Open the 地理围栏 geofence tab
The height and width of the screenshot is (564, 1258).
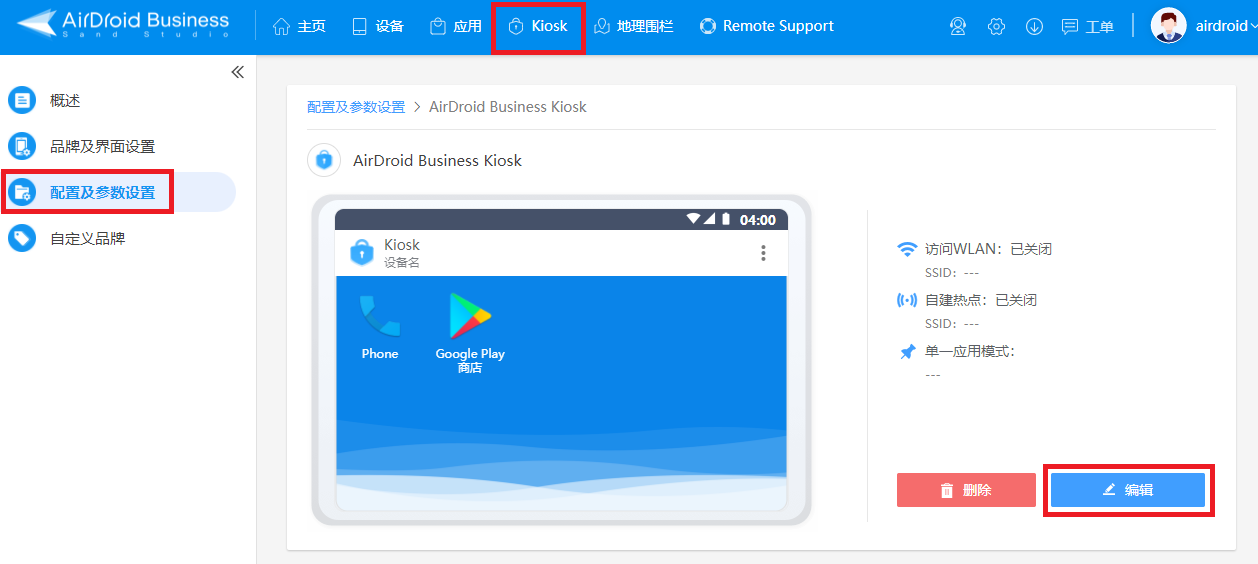pyautogui.click(x=633, y=26)
